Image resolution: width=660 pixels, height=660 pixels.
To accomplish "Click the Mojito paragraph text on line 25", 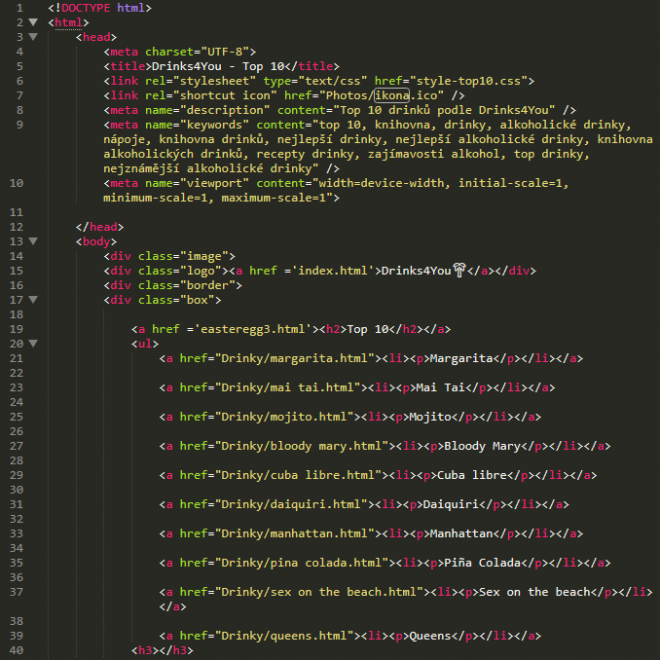I will pos(430,417).
